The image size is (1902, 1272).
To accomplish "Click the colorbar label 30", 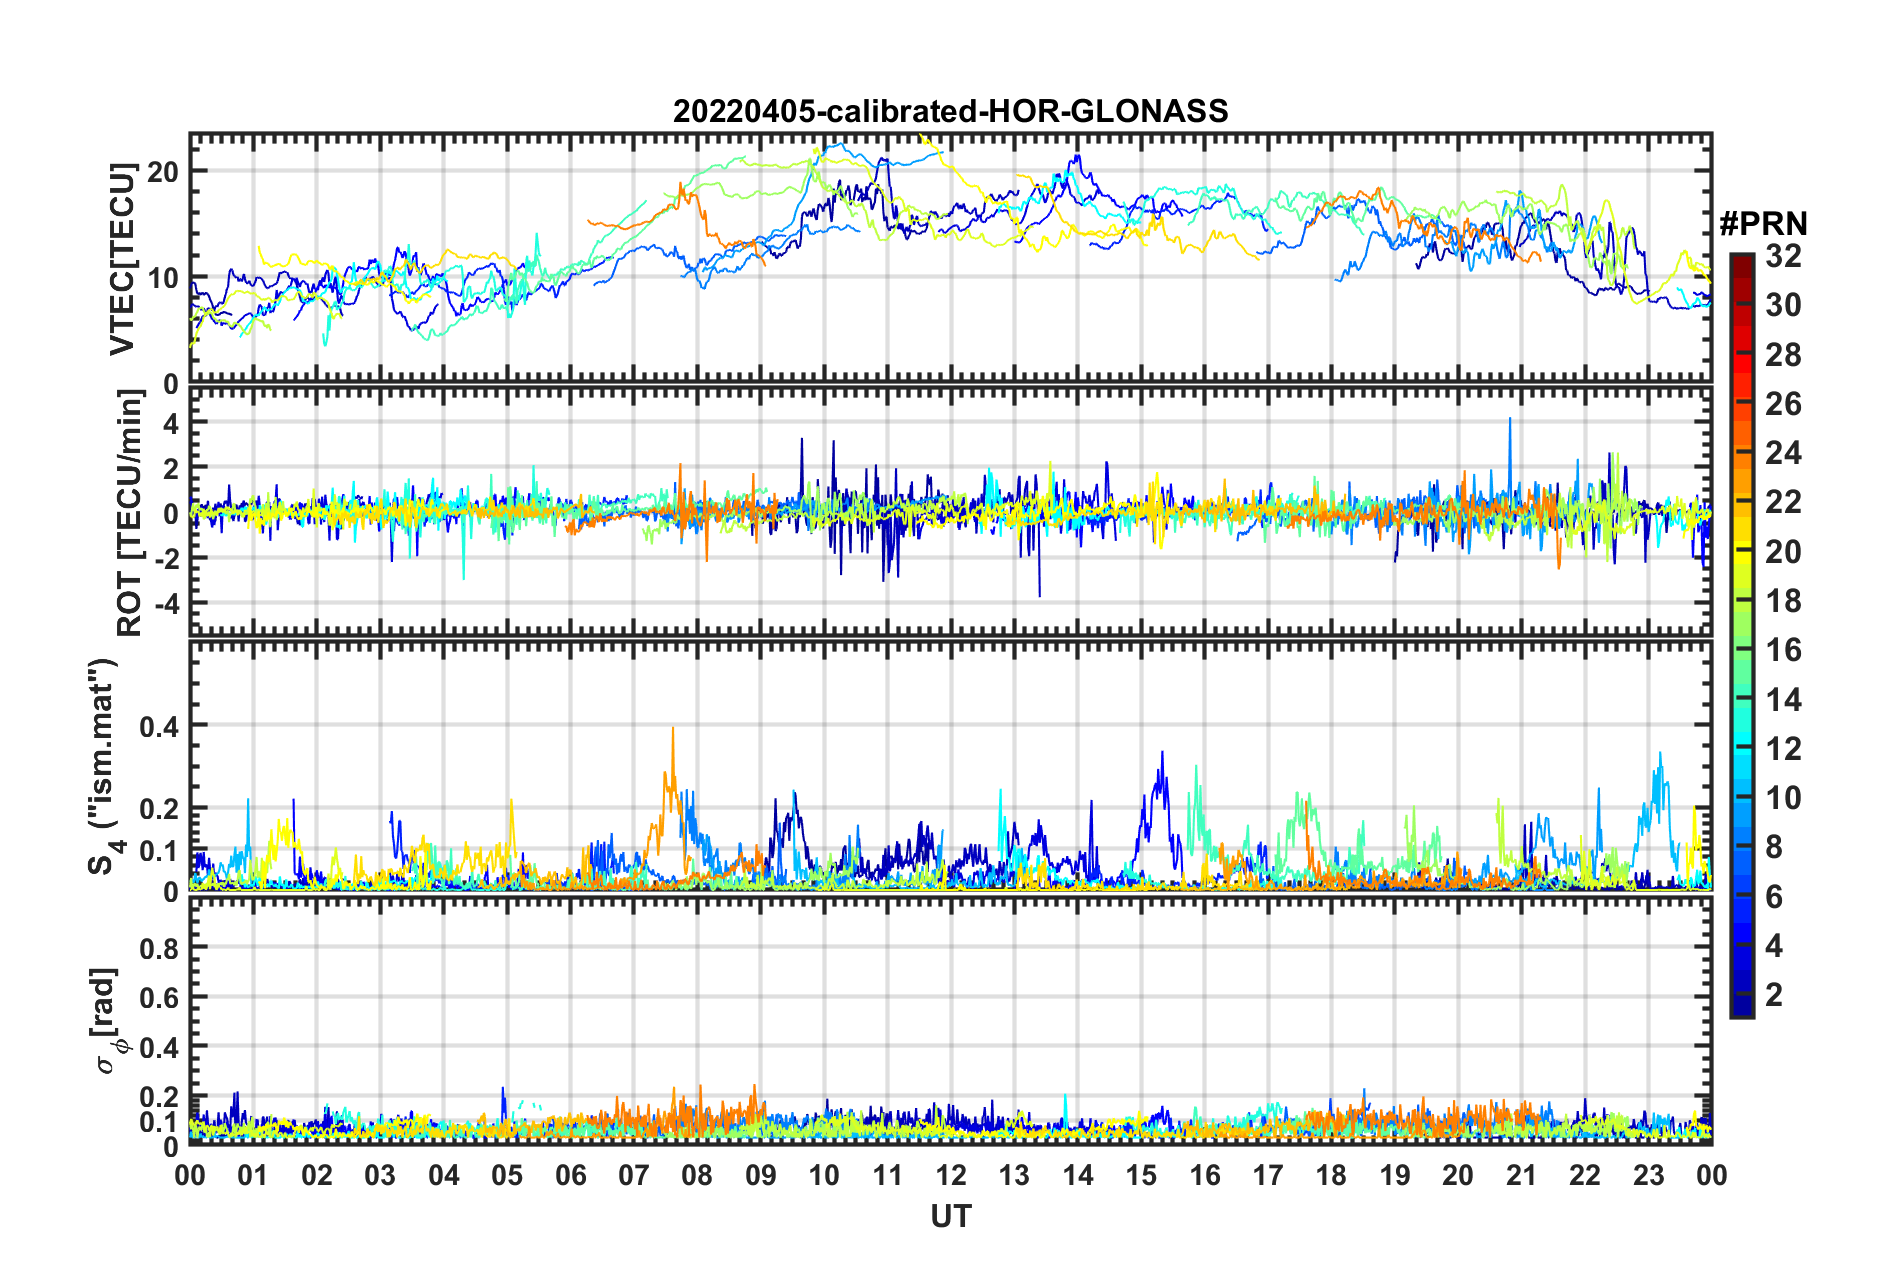I will [x=1783, y=305].
